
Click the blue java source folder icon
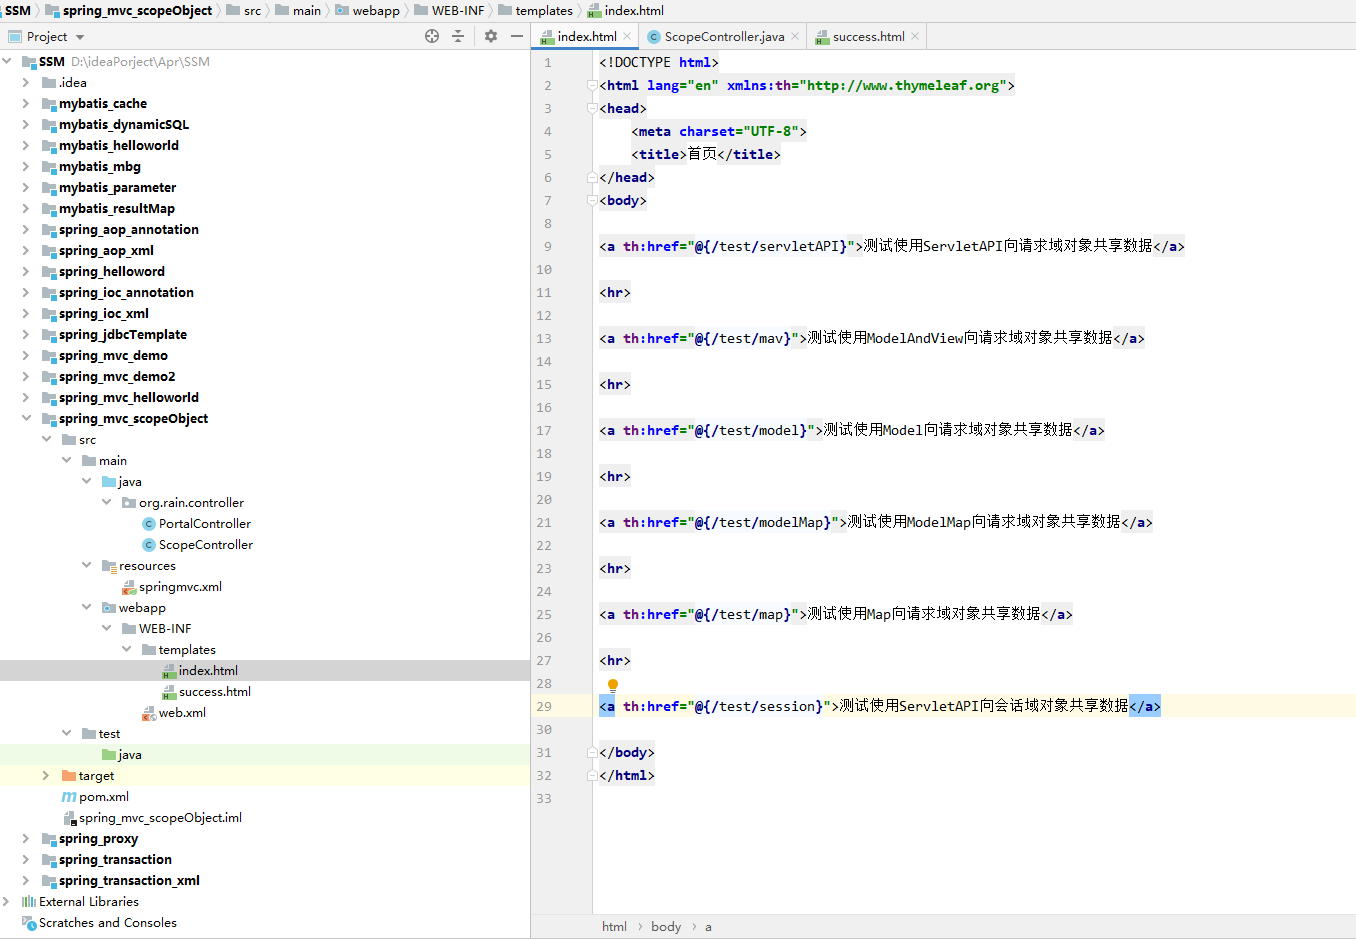(x=109, y=482)
